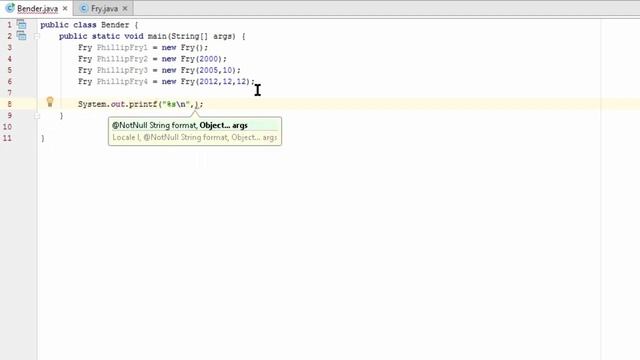Click variable PhillipFry2 on line 4
Image resolution: width=640 pixels, height=360 pixels.
[122, 59]
